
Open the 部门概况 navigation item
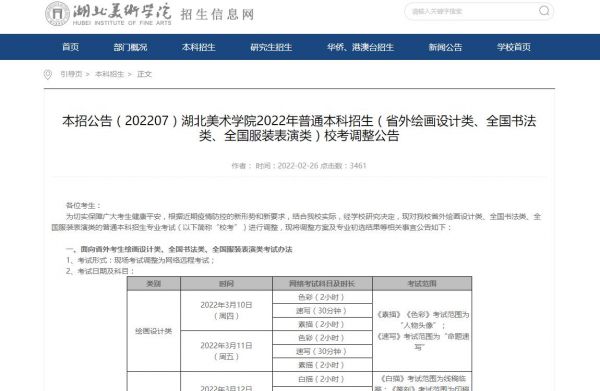(x=130, y=47)
